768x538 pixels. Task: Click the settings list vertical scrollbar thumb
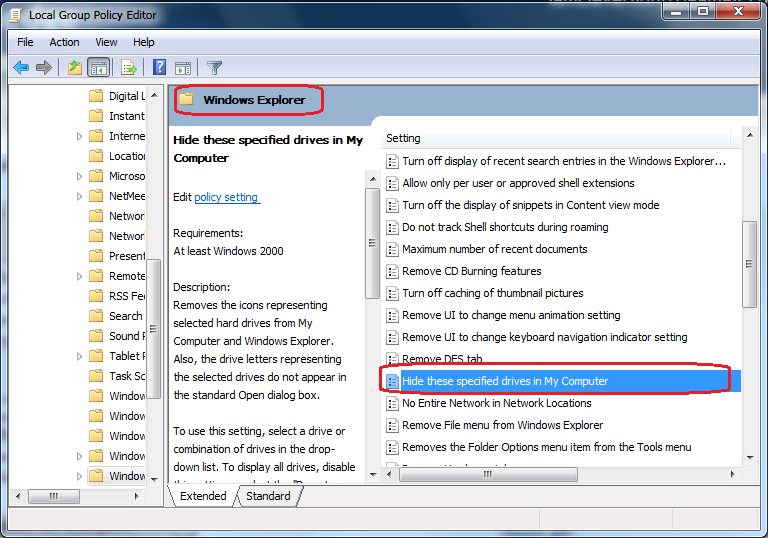pyautogui.click(x=749, y=264)
